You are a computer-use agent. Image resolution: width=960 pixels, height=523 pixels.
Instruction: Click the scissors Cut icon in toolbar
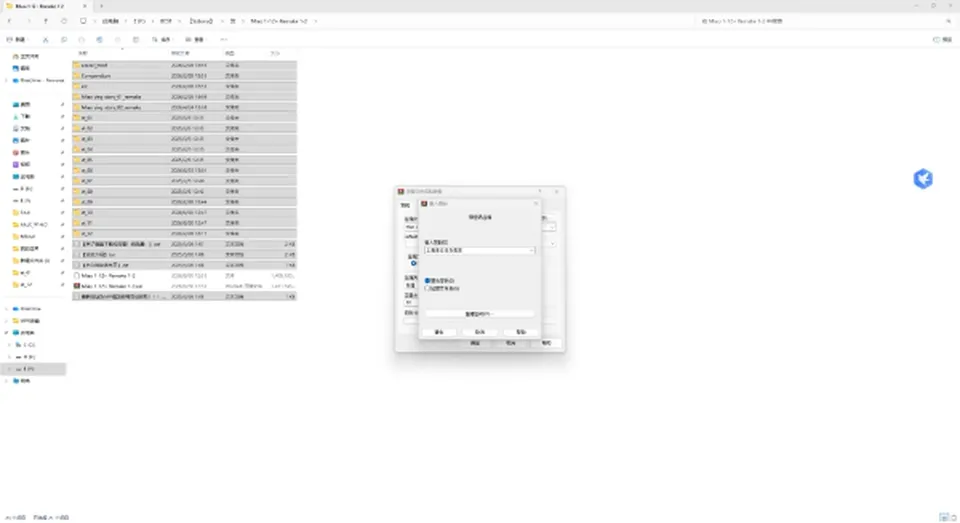pos(45,40)
